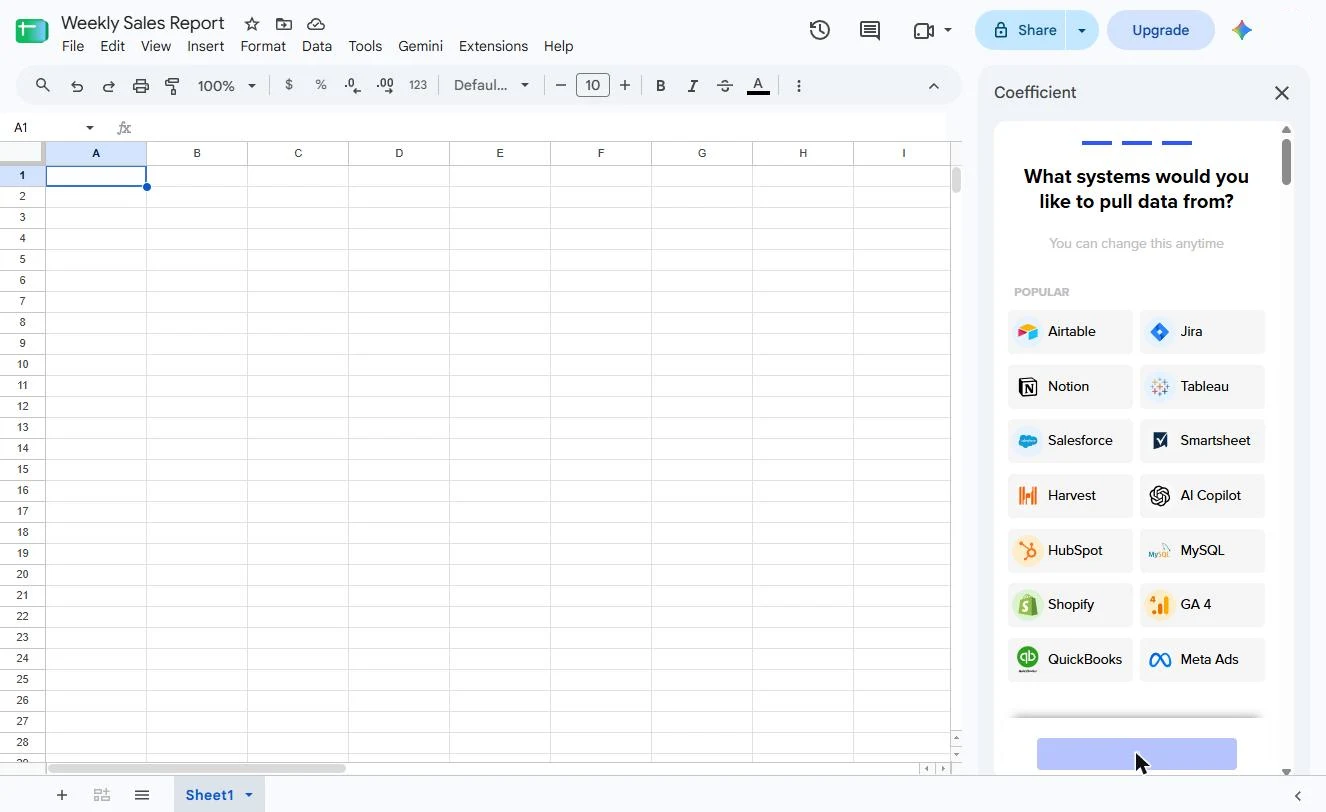Image resolution: width=1326 pixels, height=812 pixels.
Task: Search the menus magnifier icon
Action: (43, 86)
